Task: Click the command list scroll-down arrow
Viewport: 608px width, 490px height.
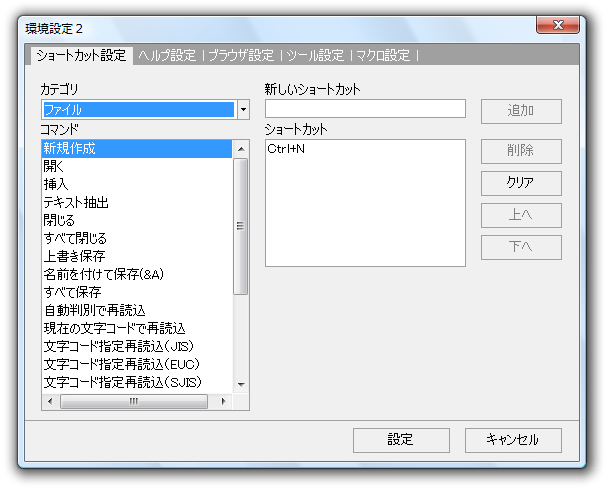Action: coord(241,385)
